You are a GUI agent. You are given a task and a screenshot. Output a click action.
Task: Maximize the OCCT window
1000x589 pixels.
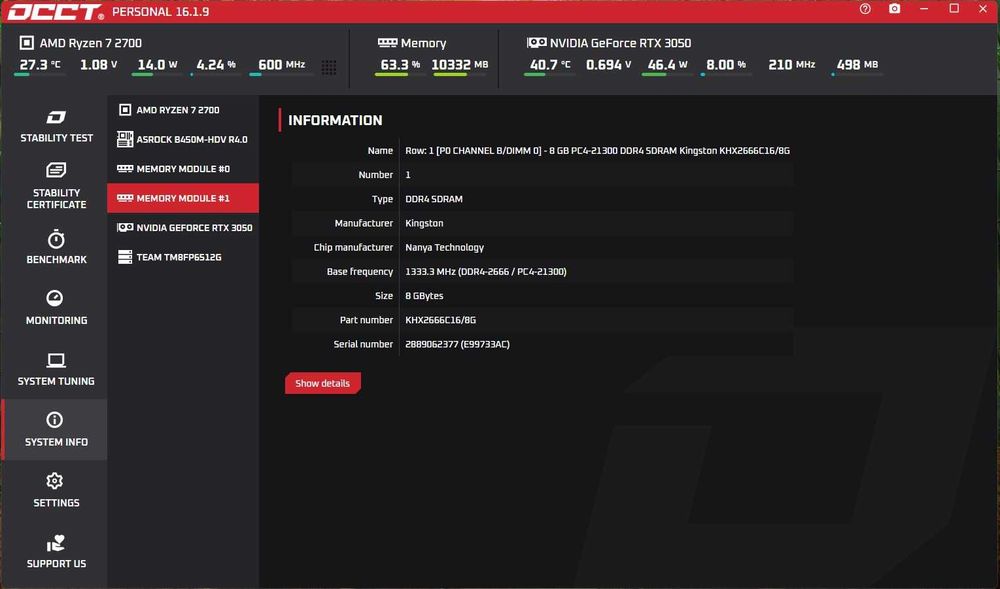954,8
